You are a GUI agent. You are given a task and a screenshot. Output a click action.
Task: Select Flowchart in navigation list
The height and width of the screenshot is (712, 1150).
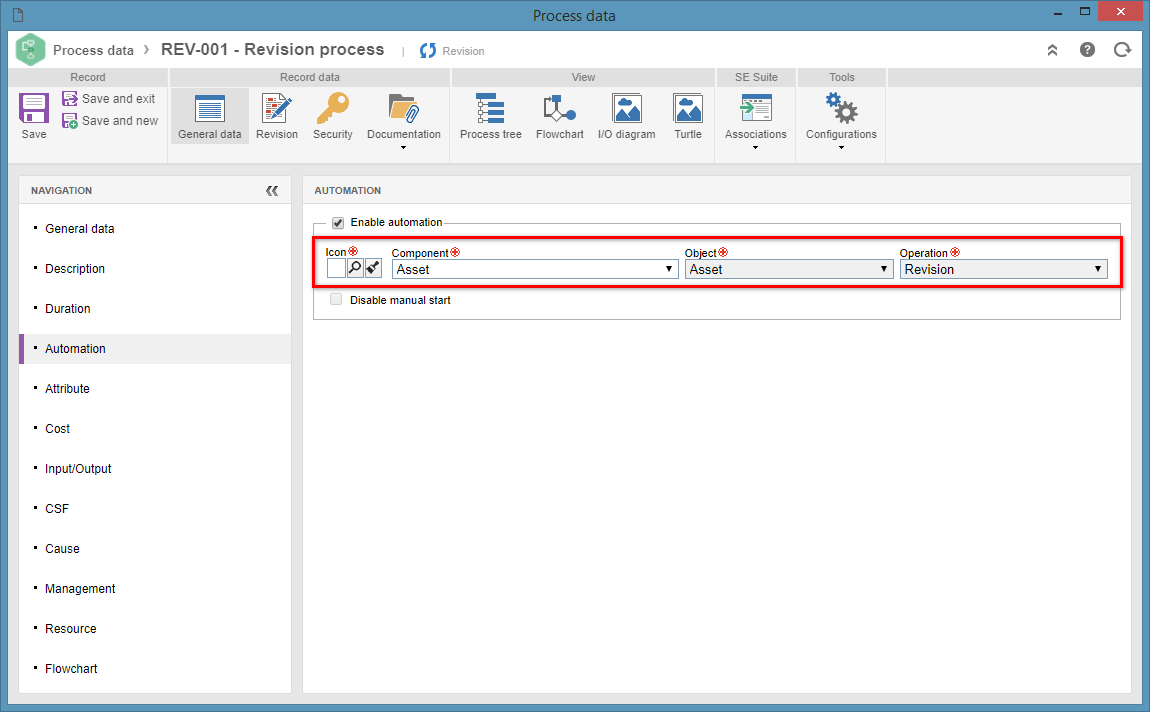coord(70,669)
